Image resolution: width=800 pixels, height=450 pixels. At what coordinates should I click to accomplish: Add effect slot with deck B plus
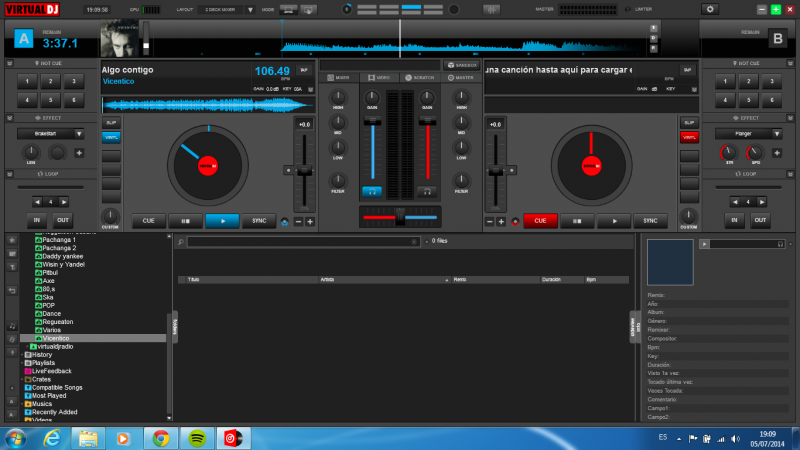(x=777, y=153)
